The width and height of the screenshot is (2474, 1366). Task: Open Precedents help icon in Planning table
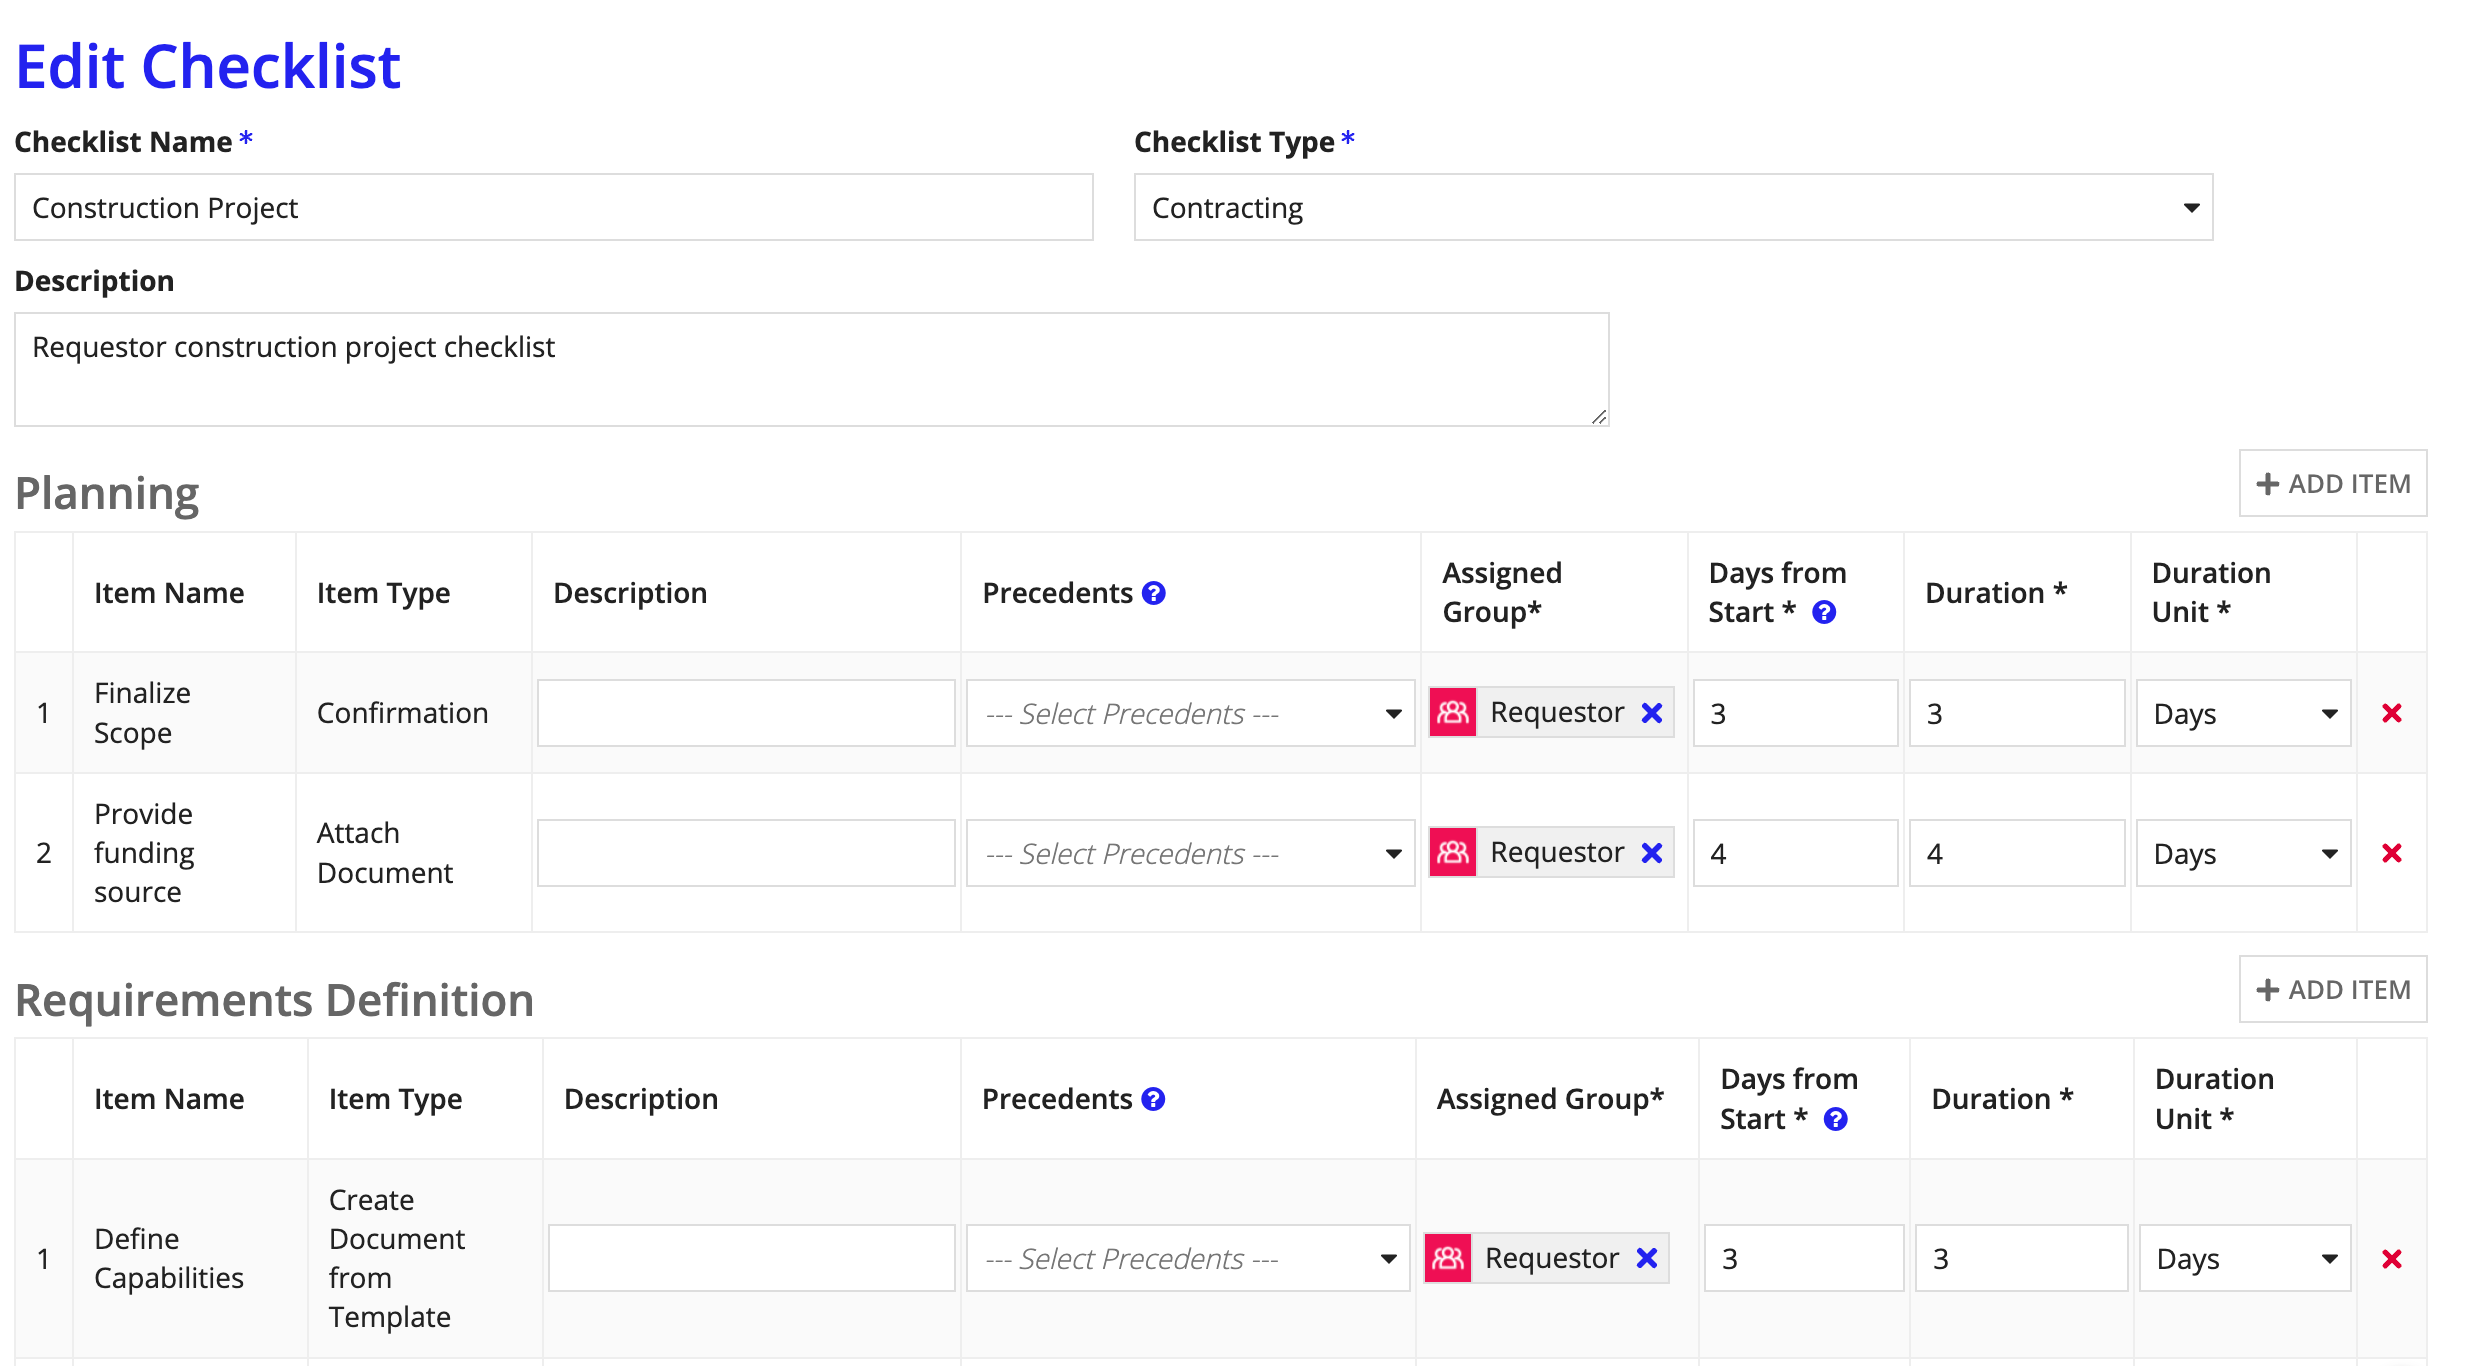pyautogui.click(x=1153, y=593)
